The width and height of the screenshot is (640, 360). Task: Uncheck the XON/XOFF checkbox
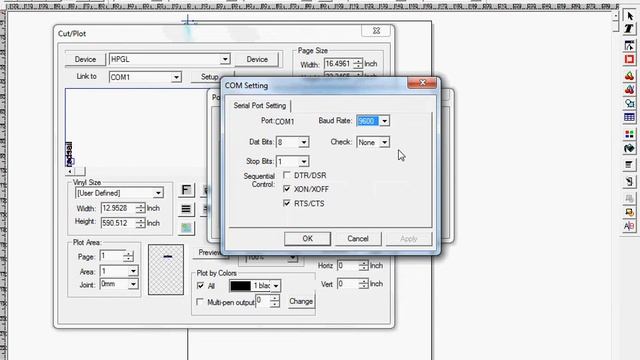coord(287,189)
